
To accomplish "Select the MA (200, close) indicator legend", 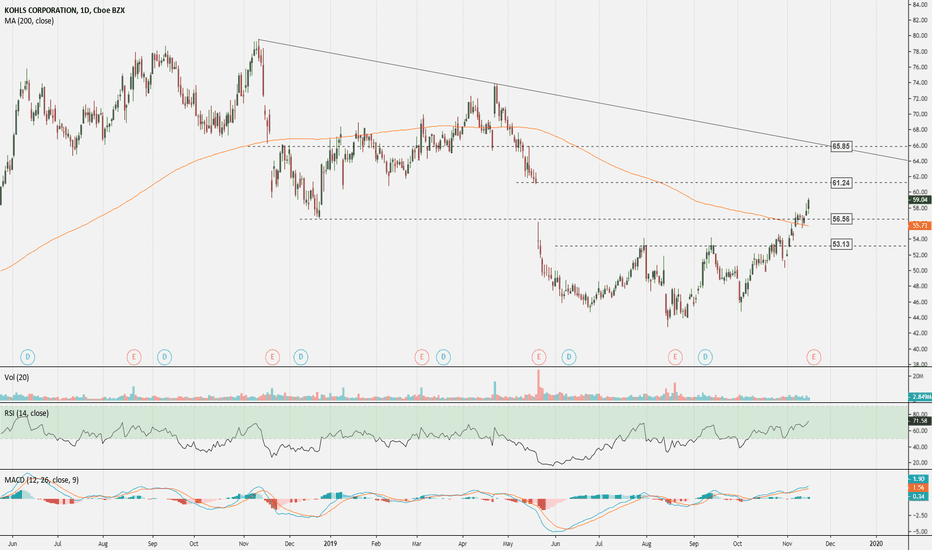I will coord(29,21).
